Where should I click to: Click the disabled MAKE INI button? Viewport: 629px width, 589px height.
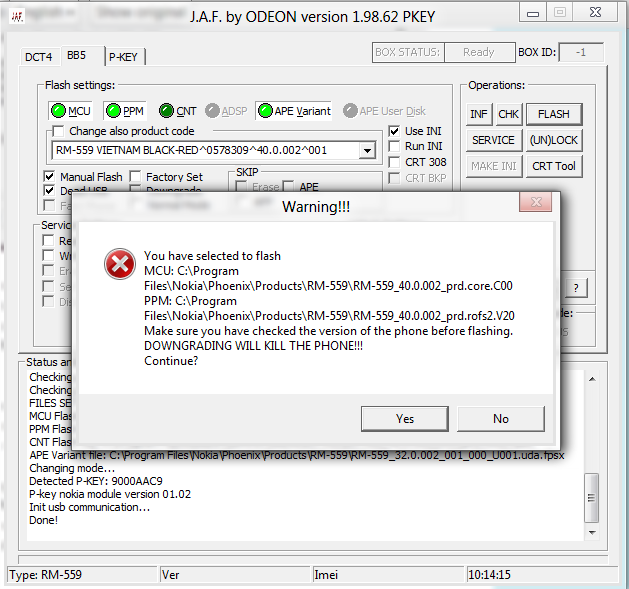(x=493, y=166)
